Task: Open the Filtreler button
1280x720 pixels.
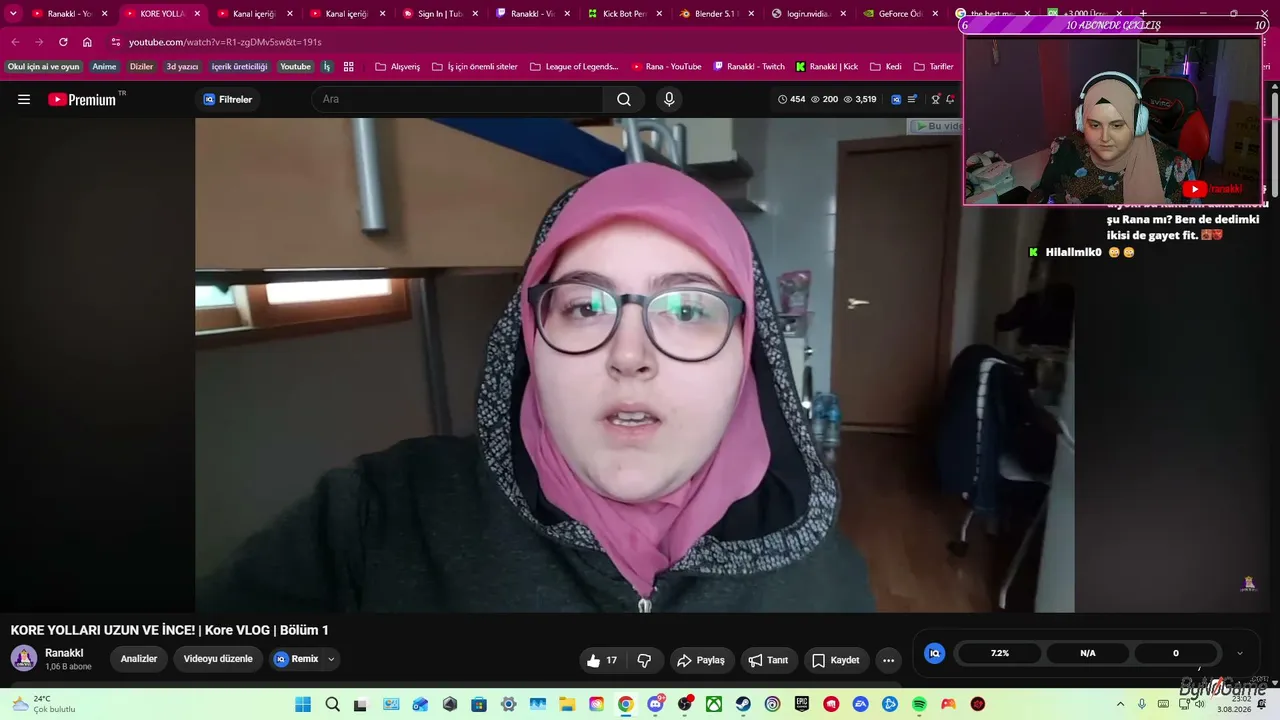Action: 228,99
